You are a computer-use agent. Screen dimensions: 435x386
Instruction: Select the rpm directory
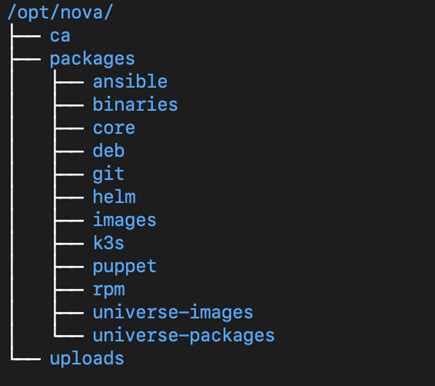109,290
